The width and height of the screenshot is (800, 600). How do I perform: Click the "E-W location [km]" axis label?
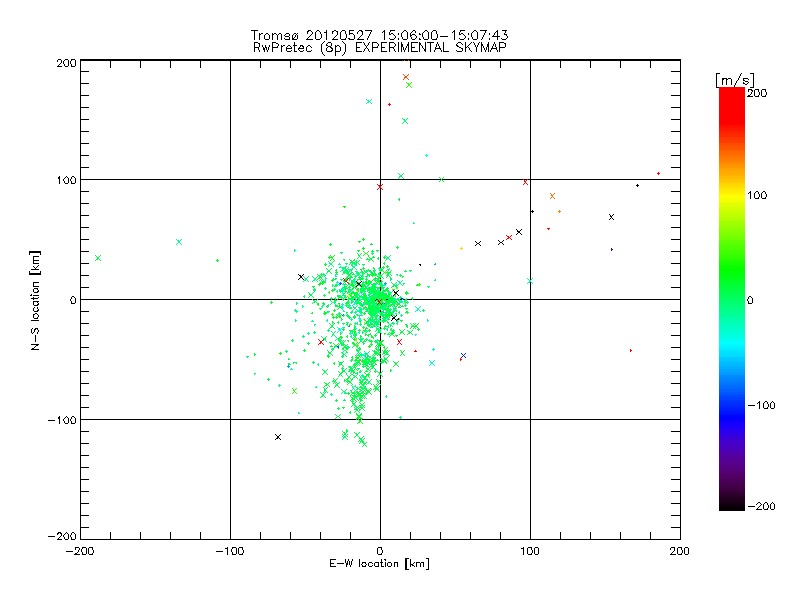[379, 564]
